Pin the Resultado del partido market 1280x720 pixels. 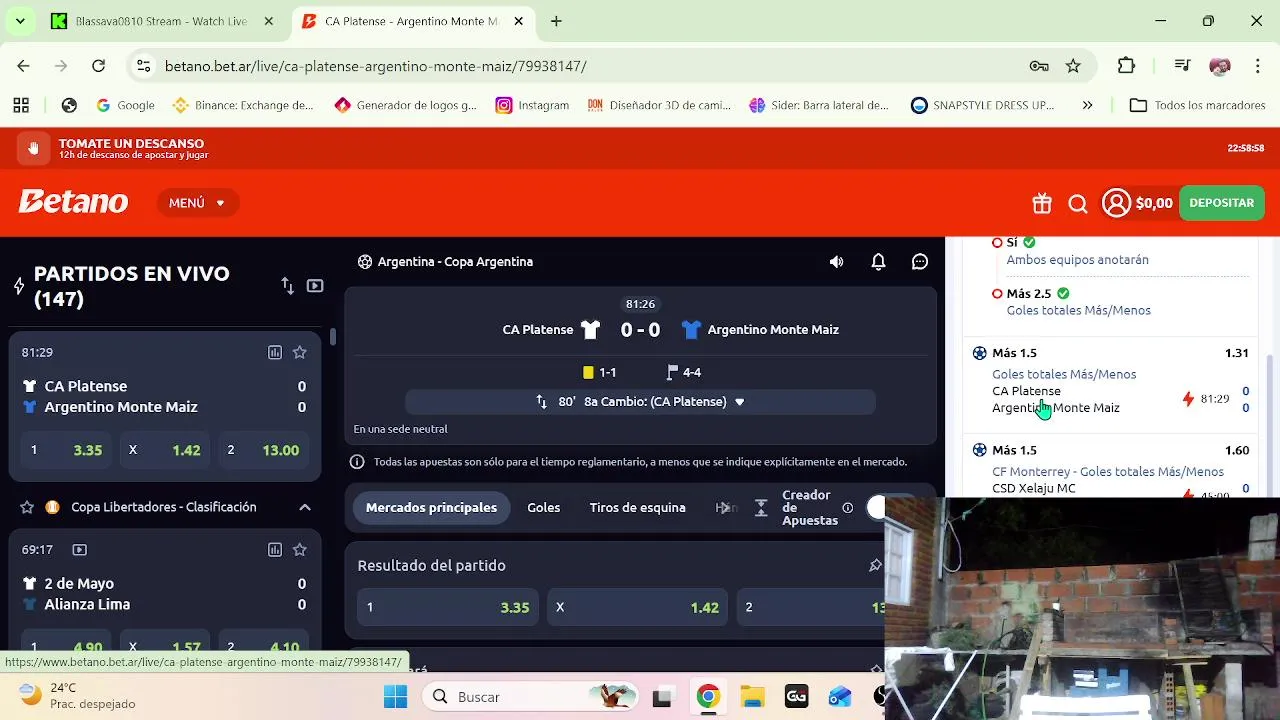point(875,566)
